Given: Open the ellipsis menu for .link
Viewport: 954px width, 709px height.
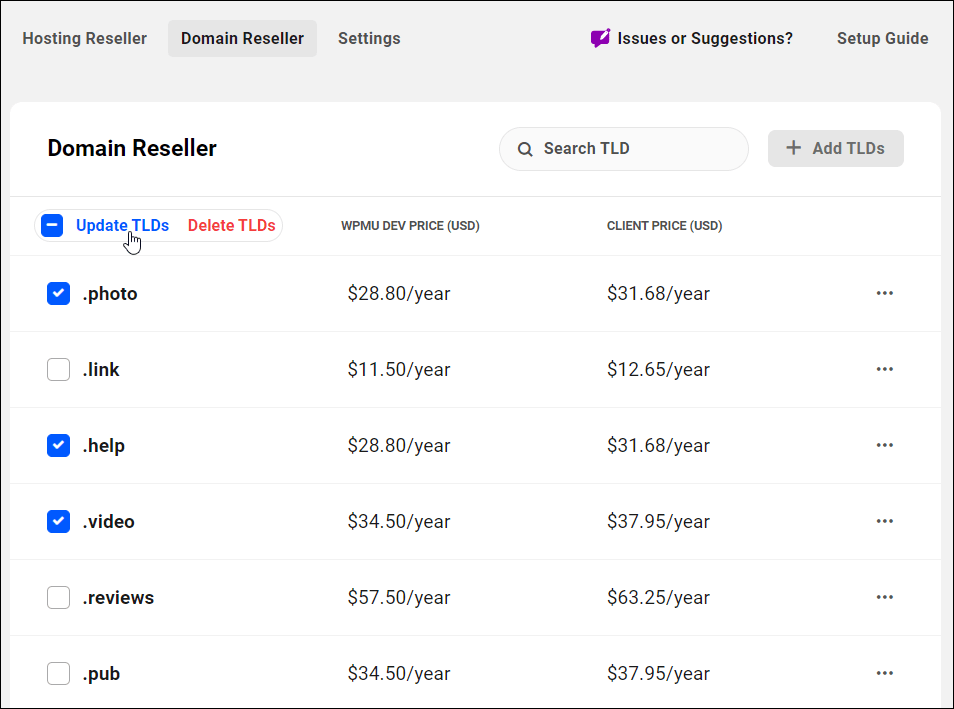Looking at the screenshot, I should click(x=884, y=369).
